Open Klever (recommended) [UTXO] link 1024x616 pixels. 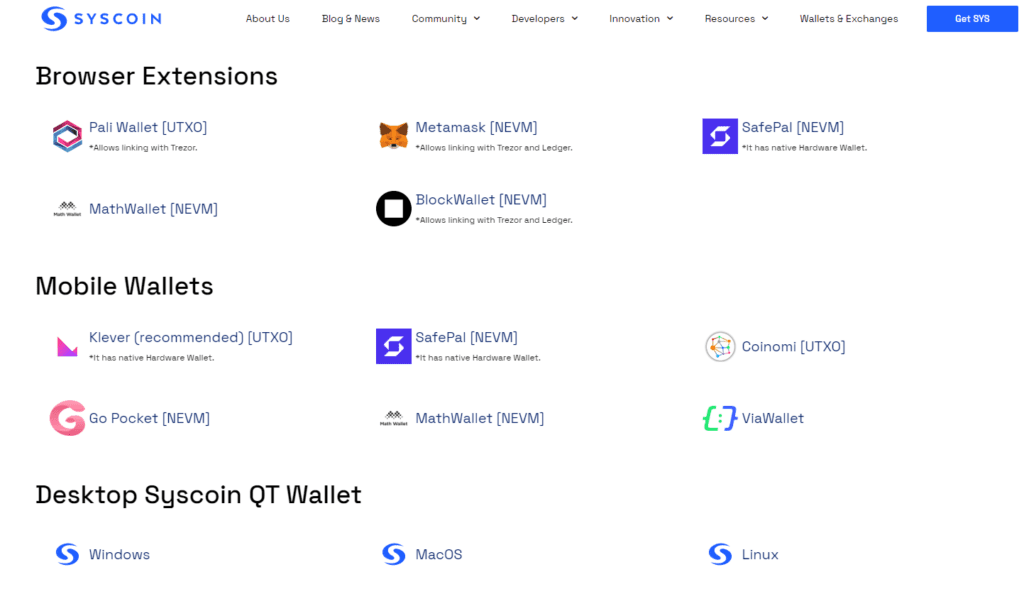[x=191, y=338]
